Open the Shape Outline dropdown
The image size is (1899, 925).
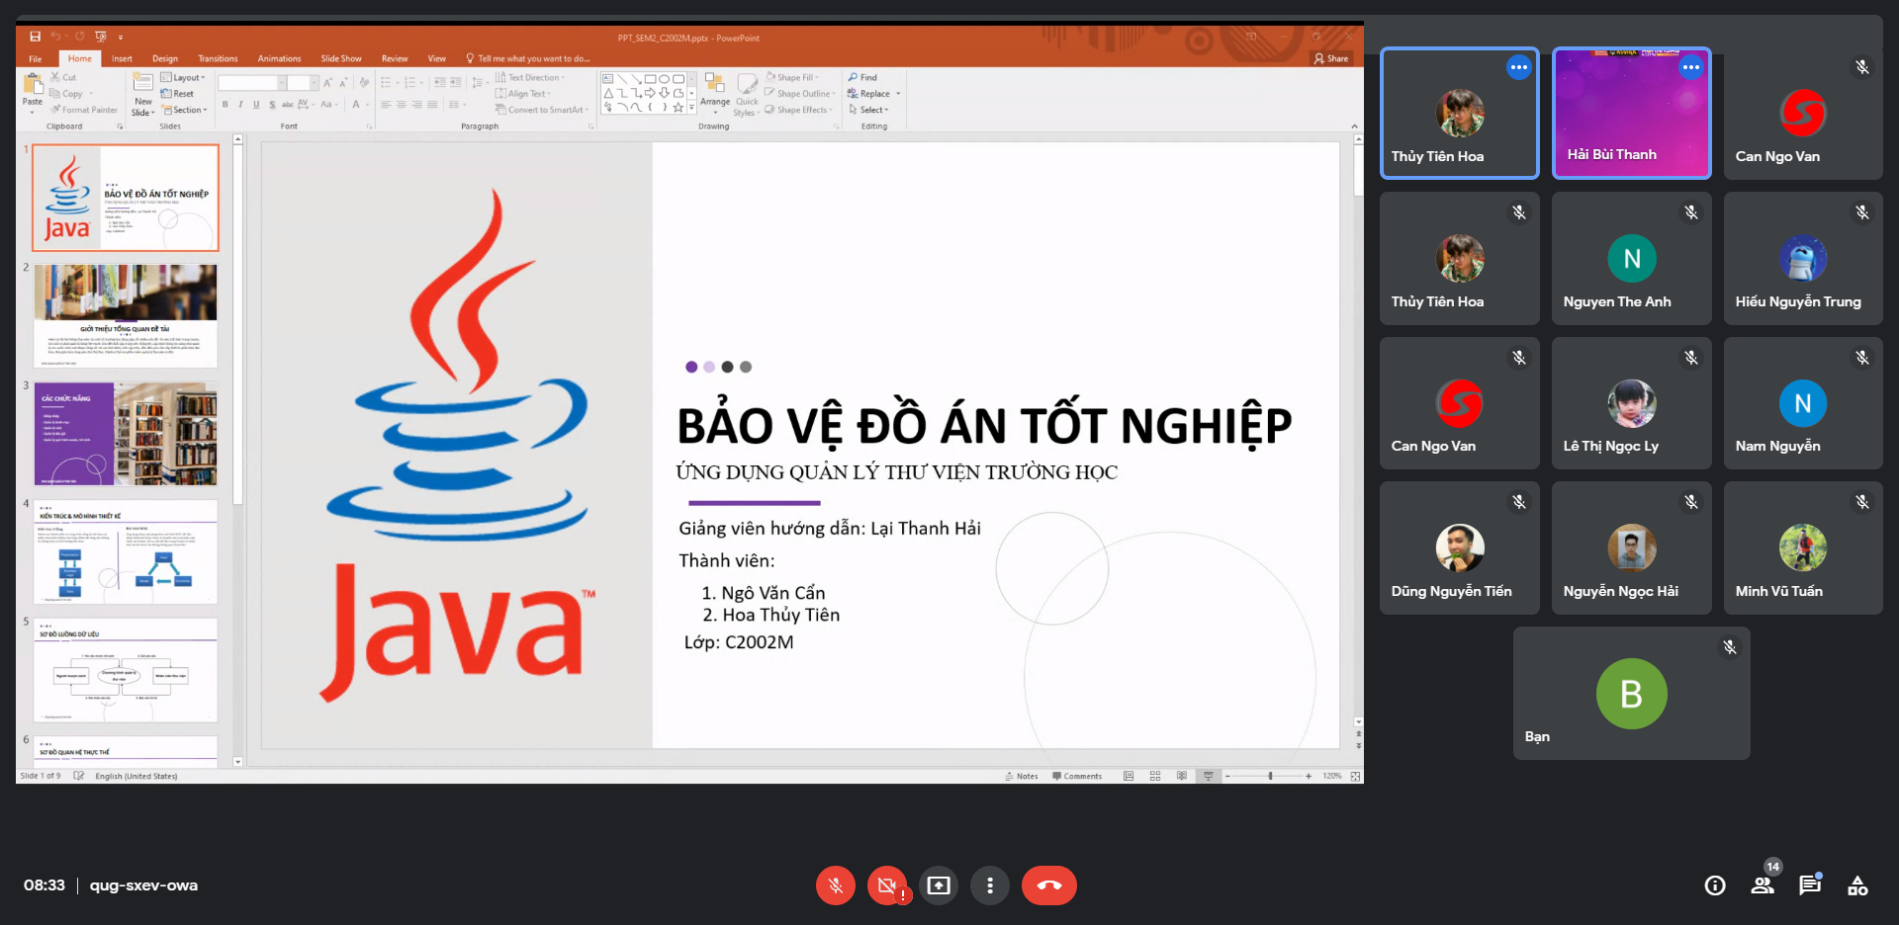coord(801,94)
